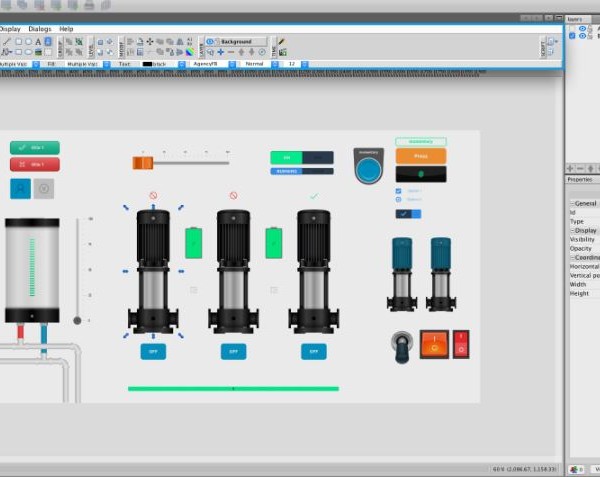600x477 pixels.
Task: Click the orange horizontal slider handle
Action: point(143,163)
